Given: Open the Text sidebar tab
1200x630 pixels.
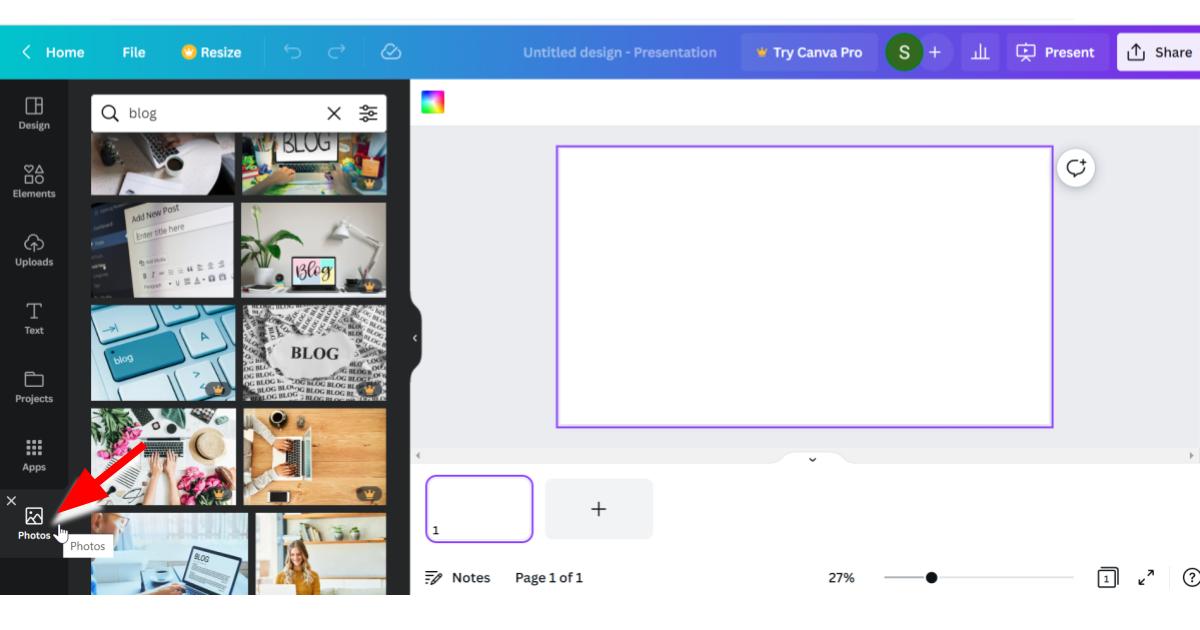Looking at the screenshot, I should click(34, 318).
